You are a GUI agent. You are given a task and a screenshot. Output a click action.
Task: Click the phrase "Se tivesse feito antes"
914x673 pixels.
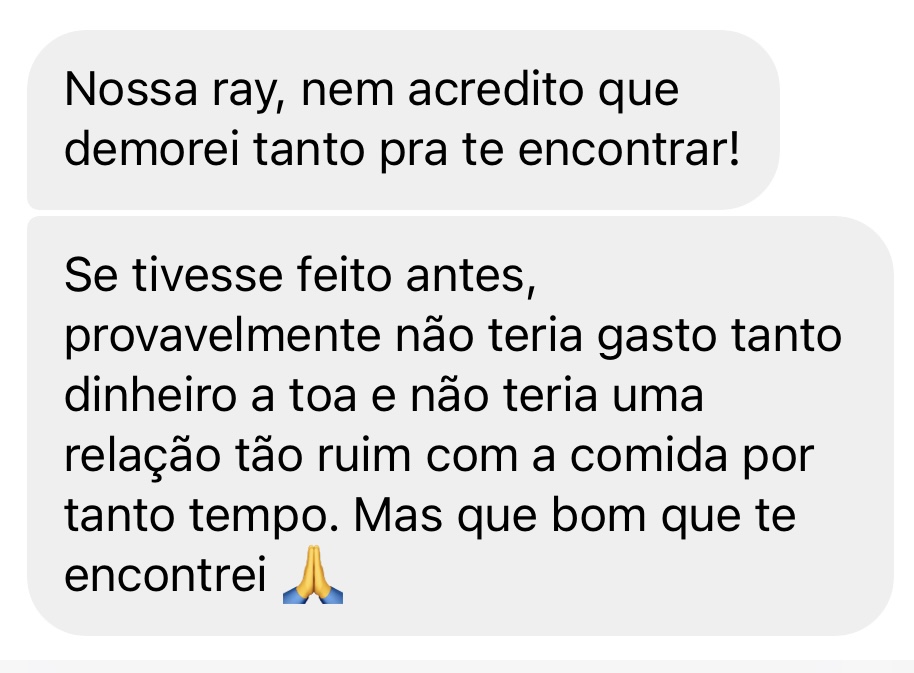point(300,275)
